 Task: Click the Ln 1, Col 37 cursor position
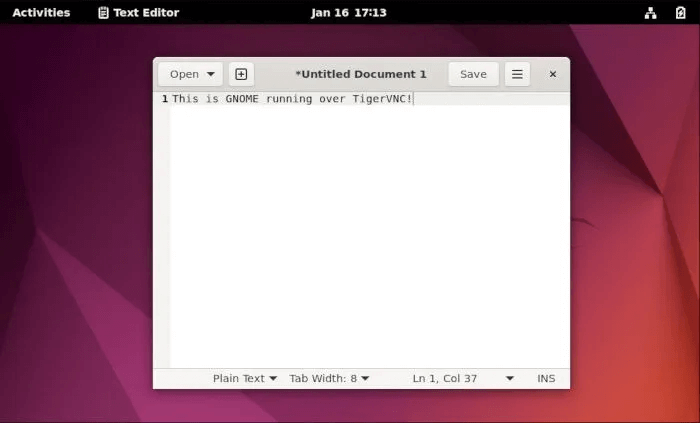[445, 378]
